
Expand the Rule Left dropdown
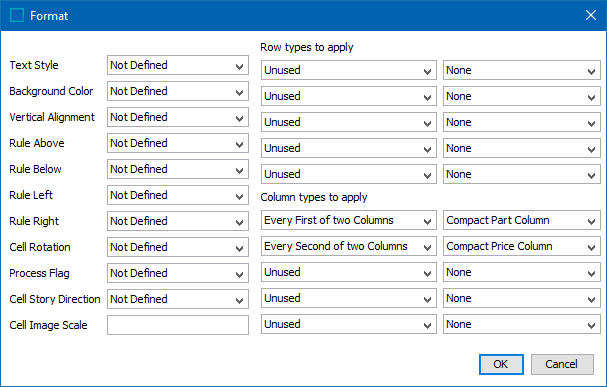[178, 195]
